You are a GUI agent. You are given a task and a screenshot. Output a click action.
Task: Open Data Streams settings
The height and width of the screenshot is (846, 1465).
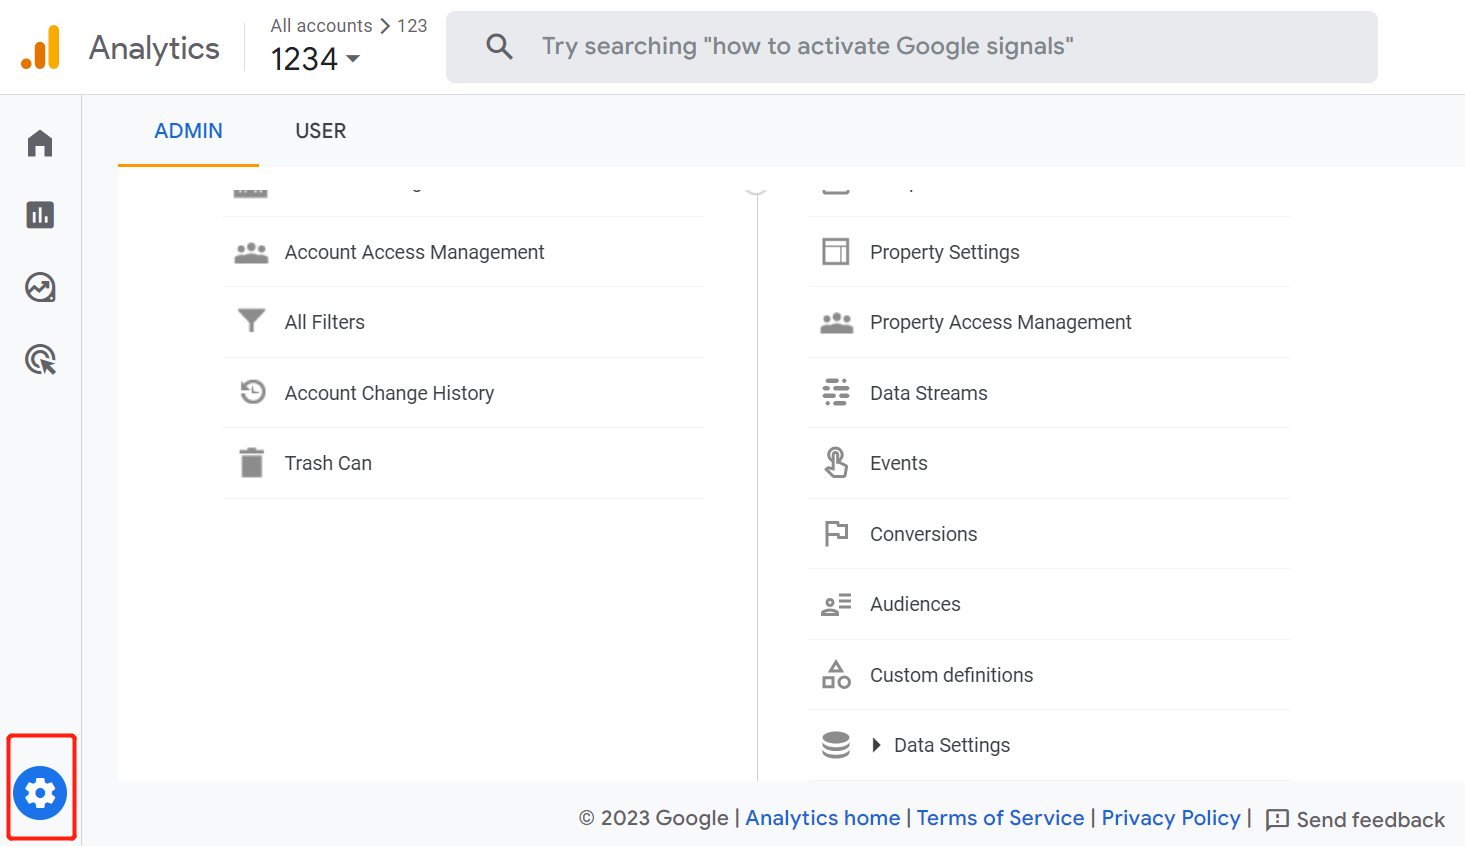[928, 393]
